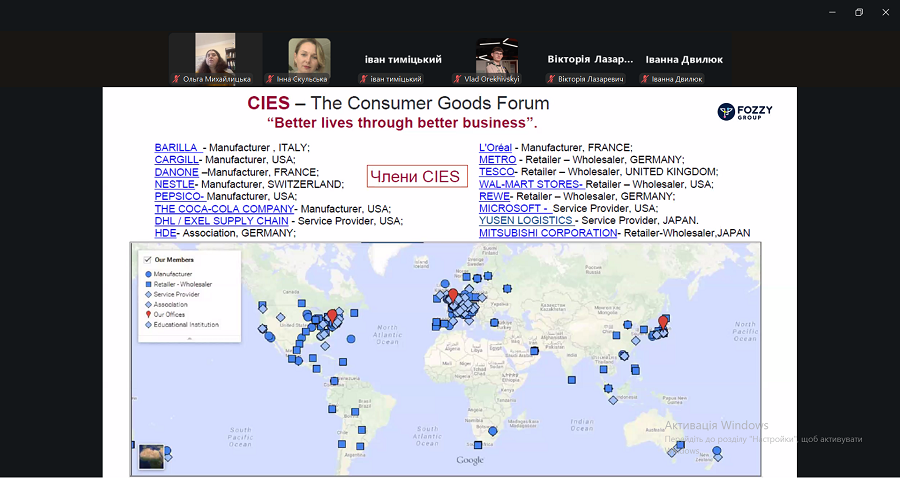Click the muted mic icon for Інна Скульська

tap(270, 79)
